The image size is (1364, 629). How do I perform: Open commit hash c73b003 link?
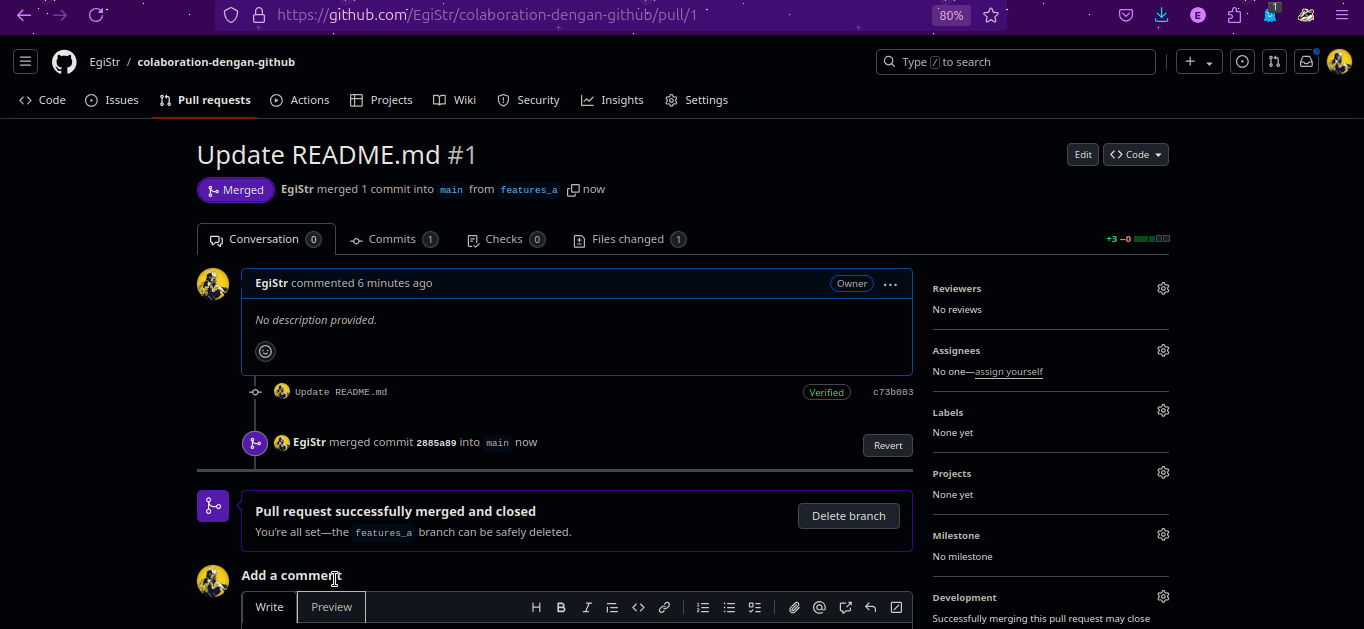pyautogui.click(x=893, y=392)
